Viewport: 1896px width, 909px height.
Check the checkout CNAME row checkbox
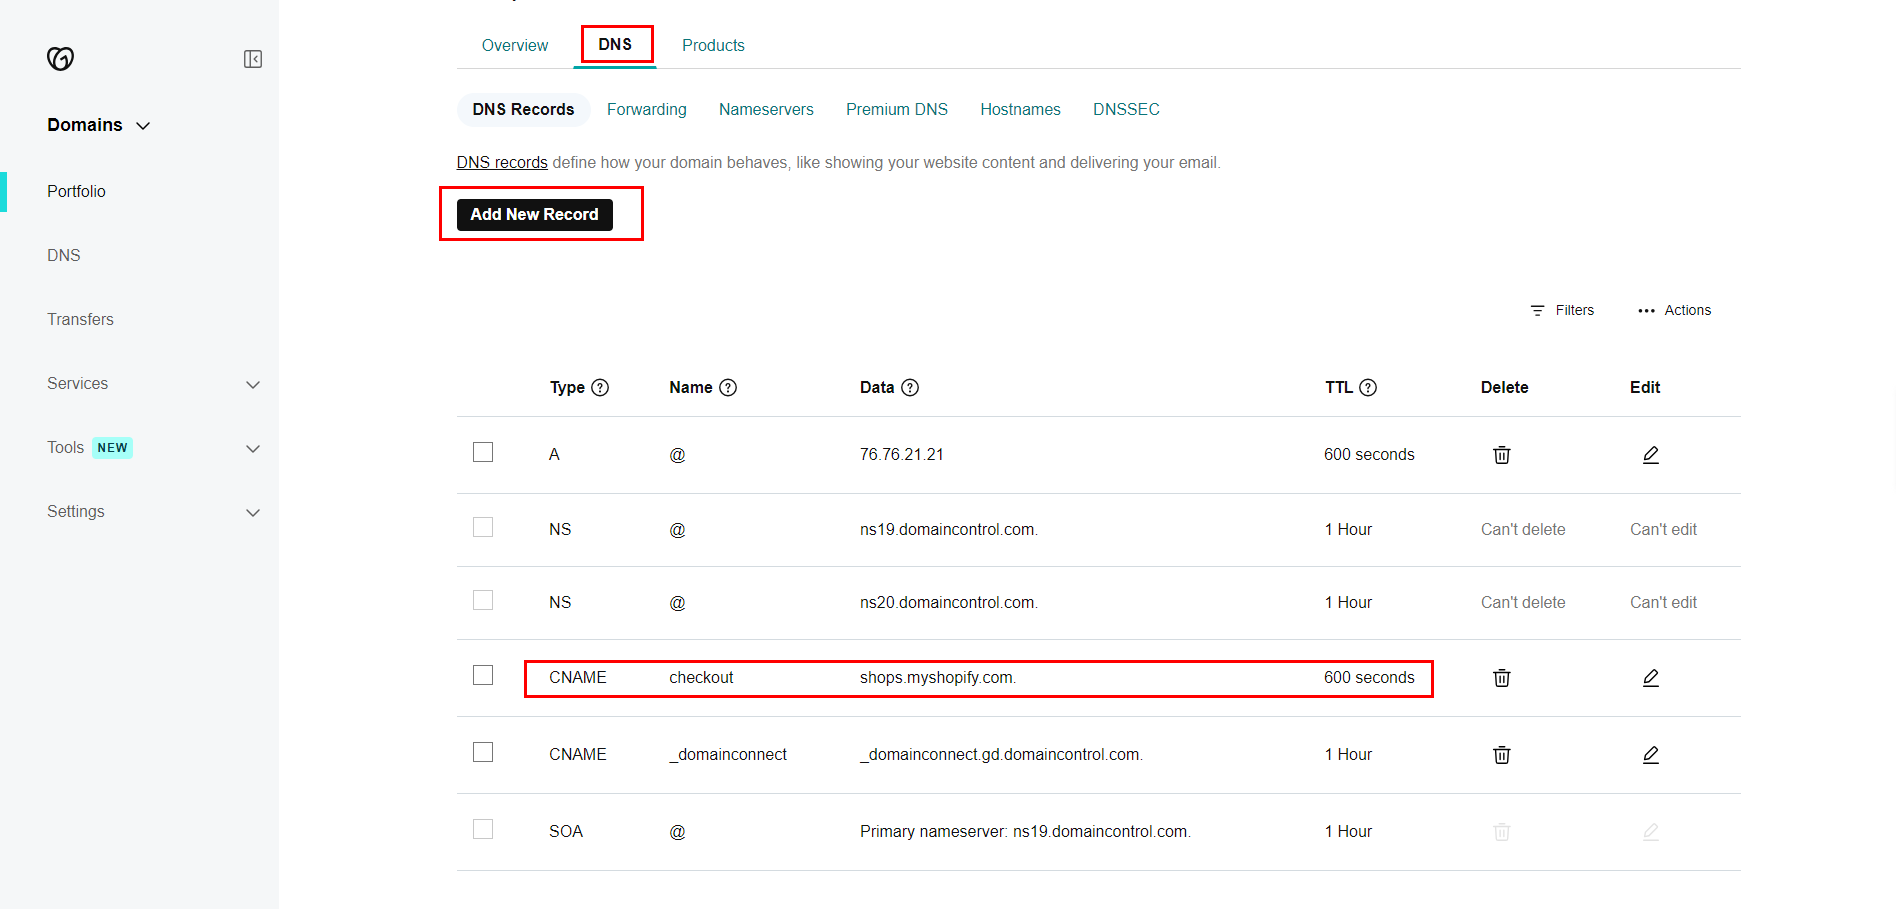[483, 675]
